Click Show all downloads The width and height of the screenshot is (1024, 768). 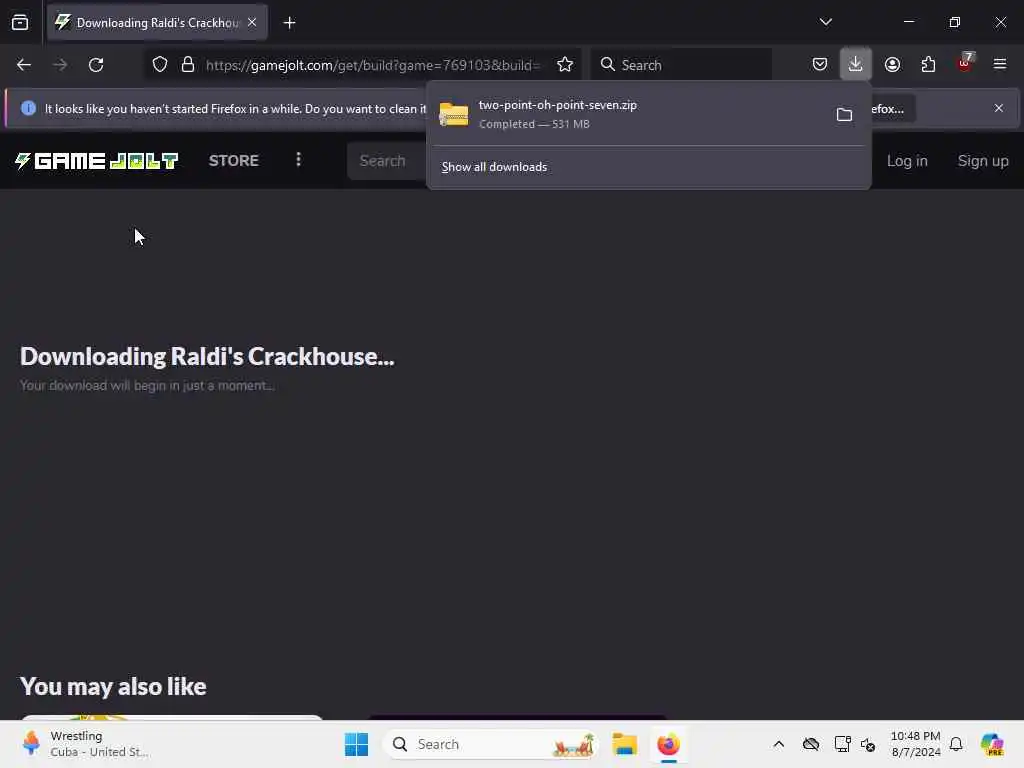coord(494,167)
